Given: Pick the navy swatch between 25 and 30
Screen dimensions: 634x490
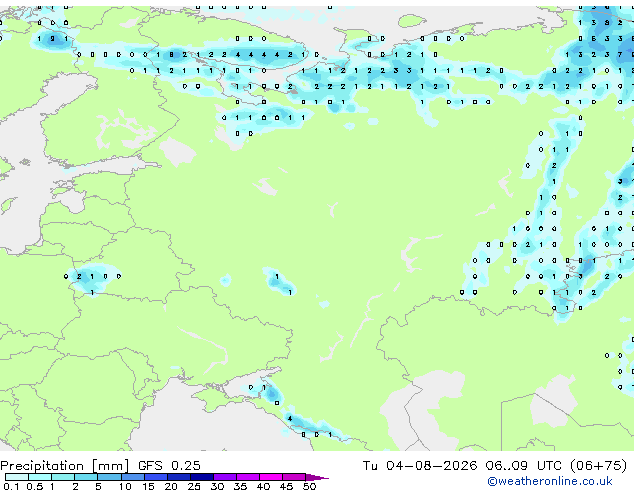Looking at the screenshot, I should point(202,477).
